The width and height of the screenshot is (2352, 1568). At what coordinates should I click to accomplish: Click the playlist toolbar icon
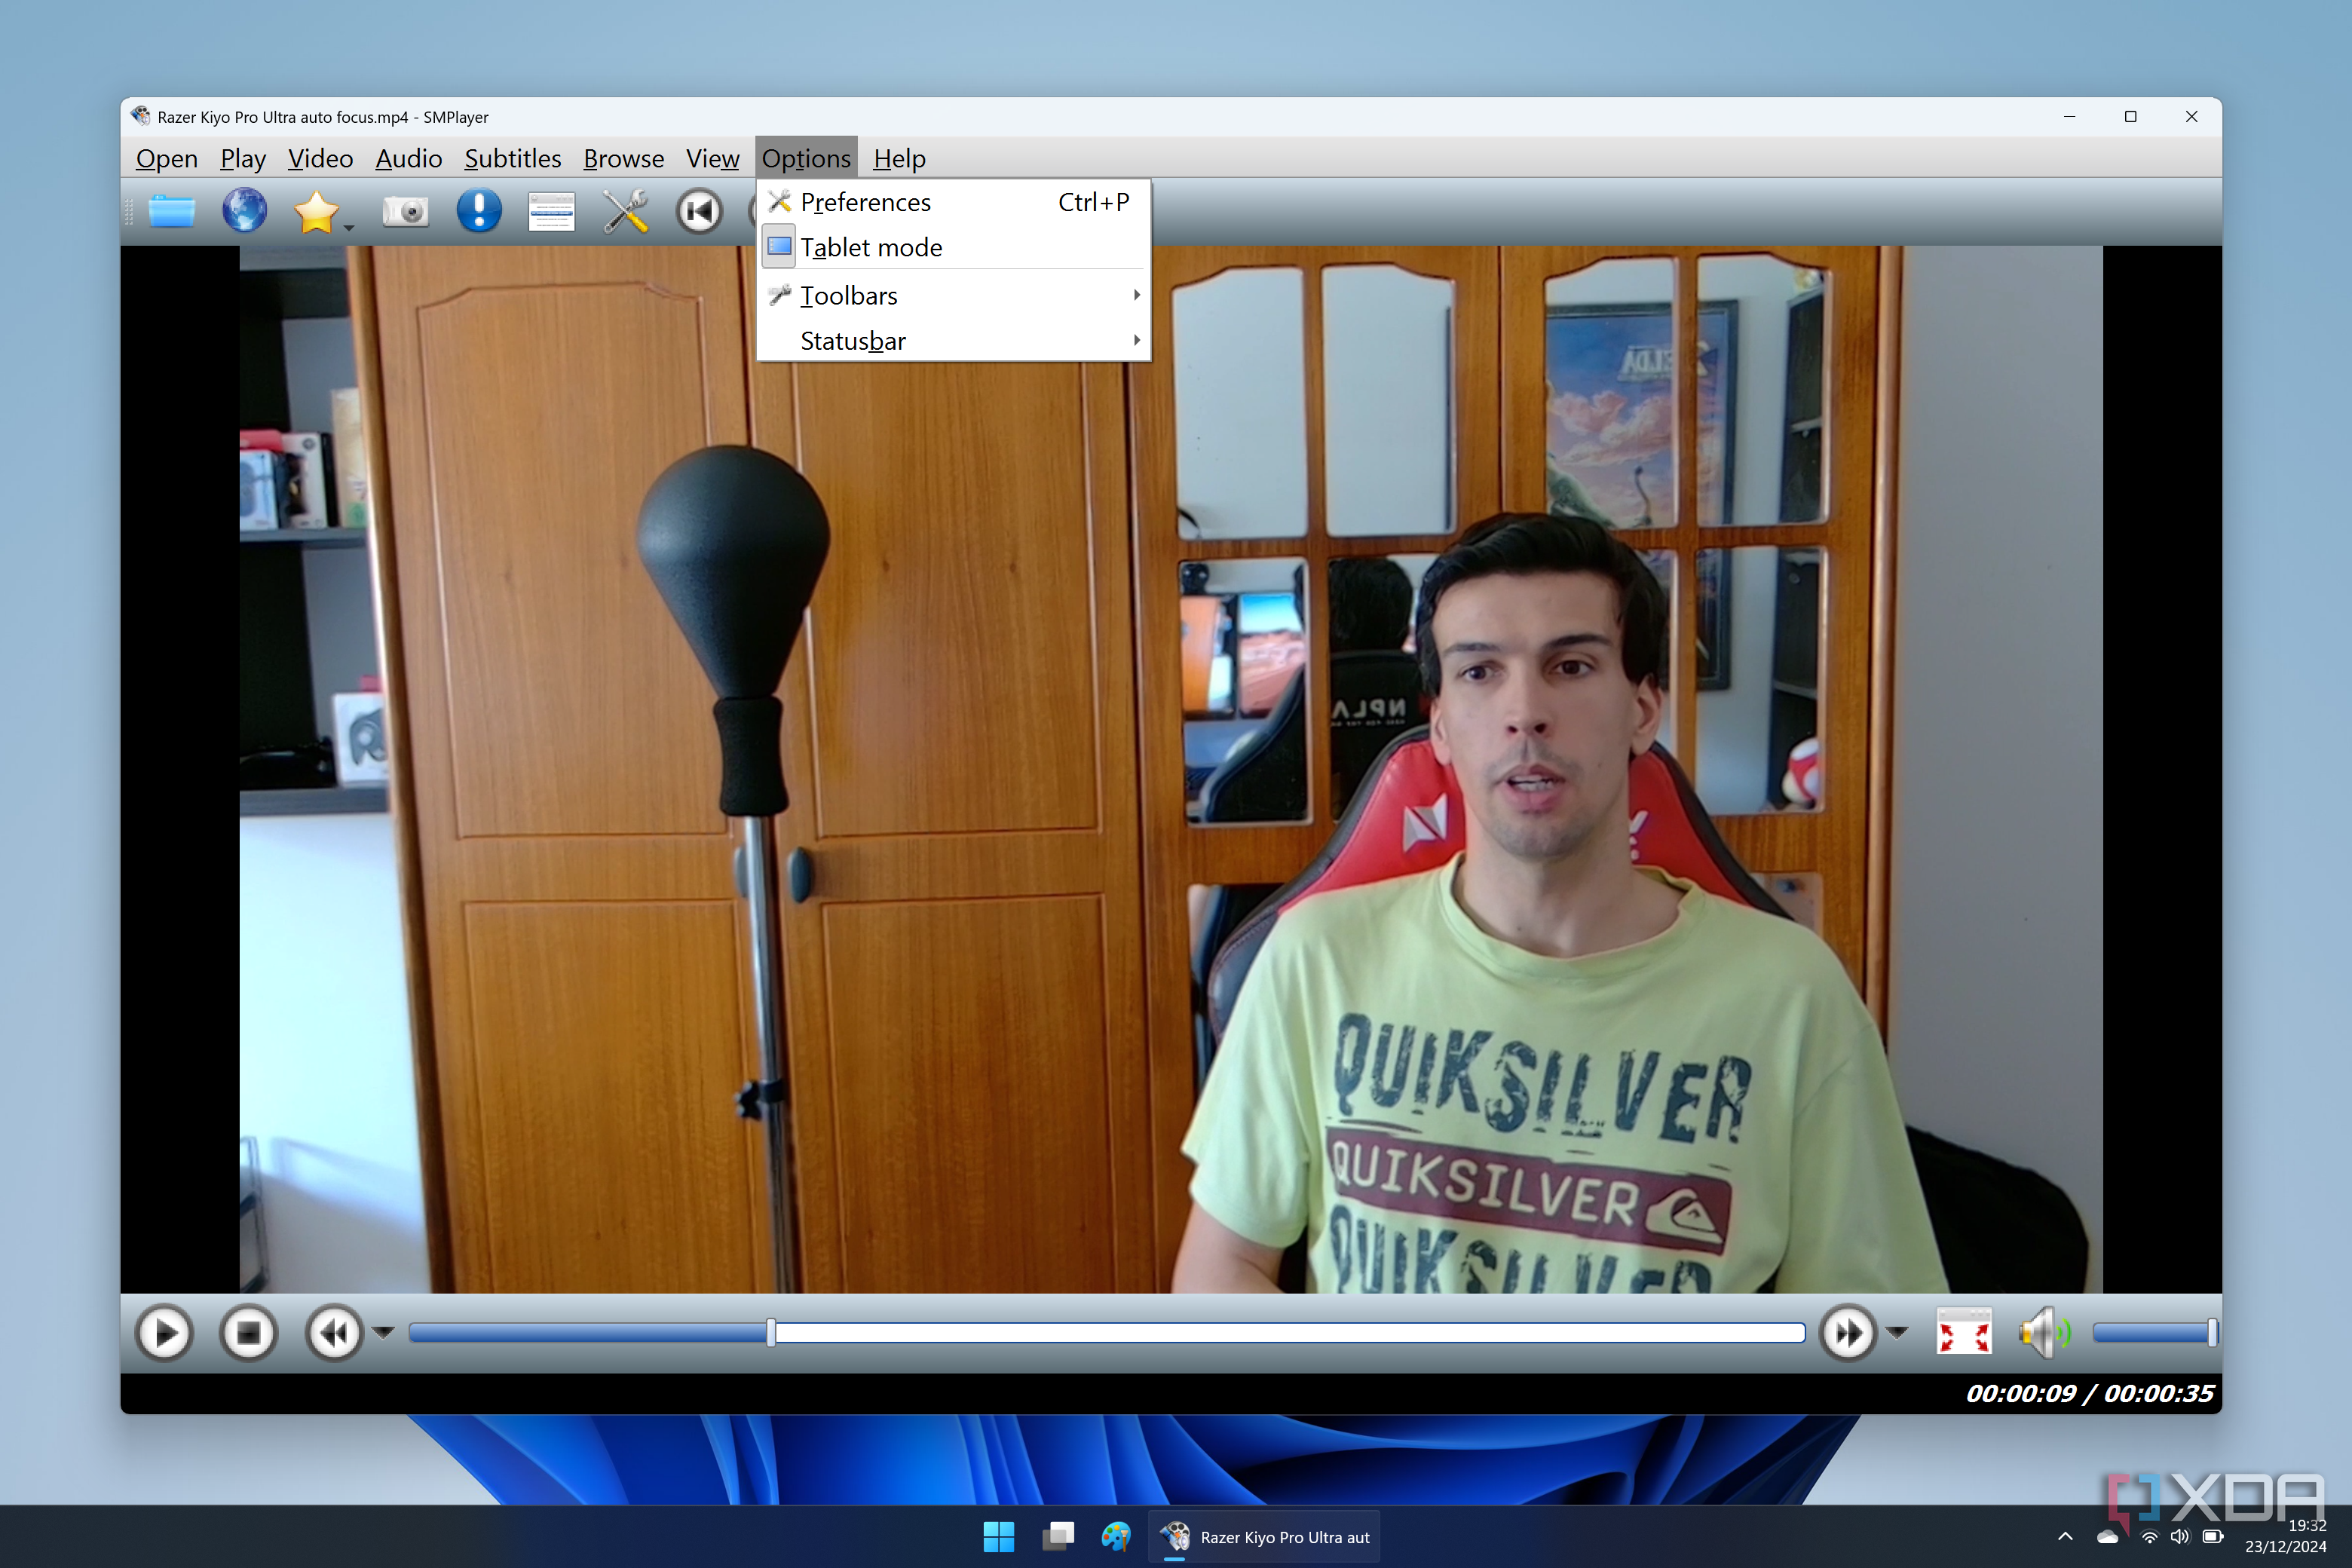(x=552, y=211)
